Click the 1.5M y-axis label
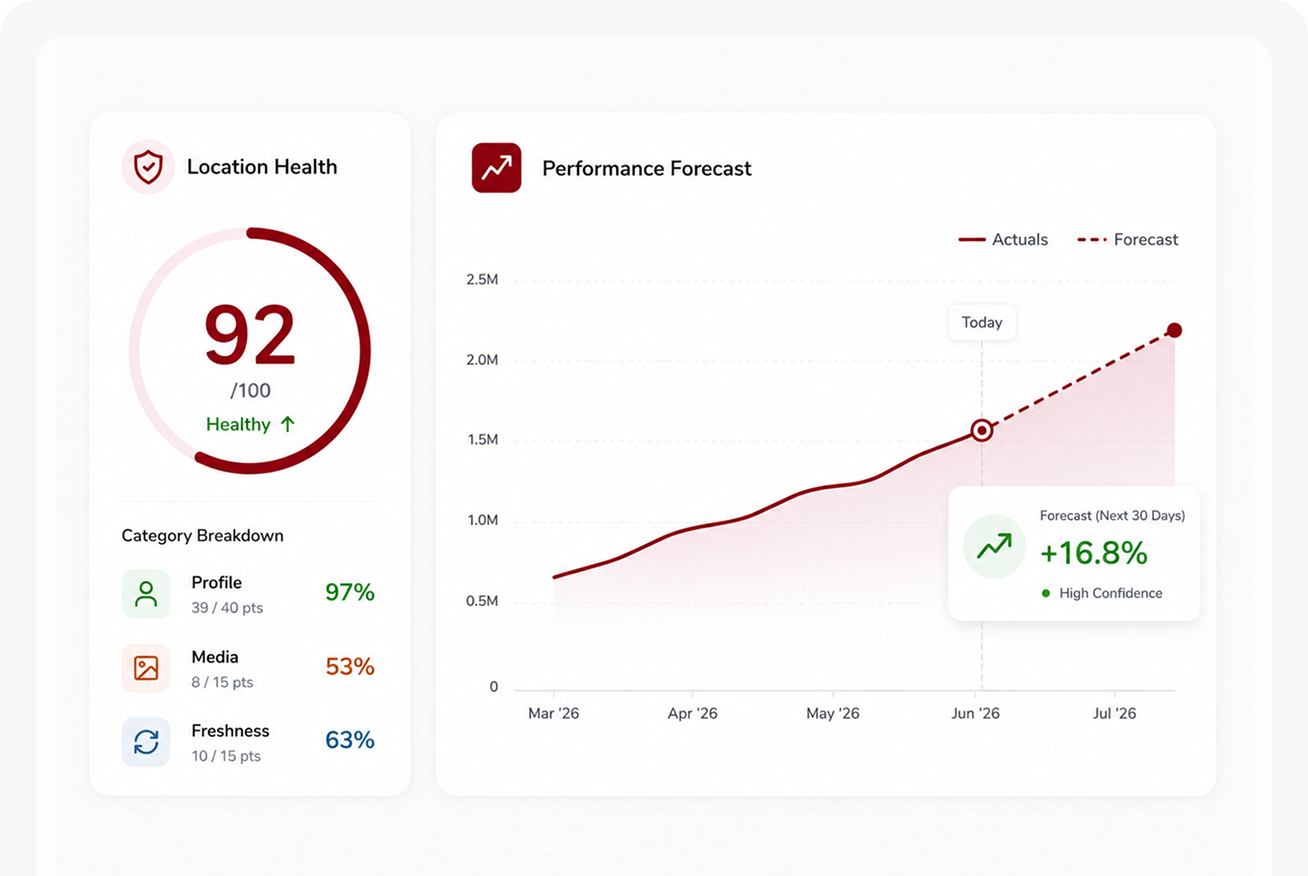 pos(482,441)
